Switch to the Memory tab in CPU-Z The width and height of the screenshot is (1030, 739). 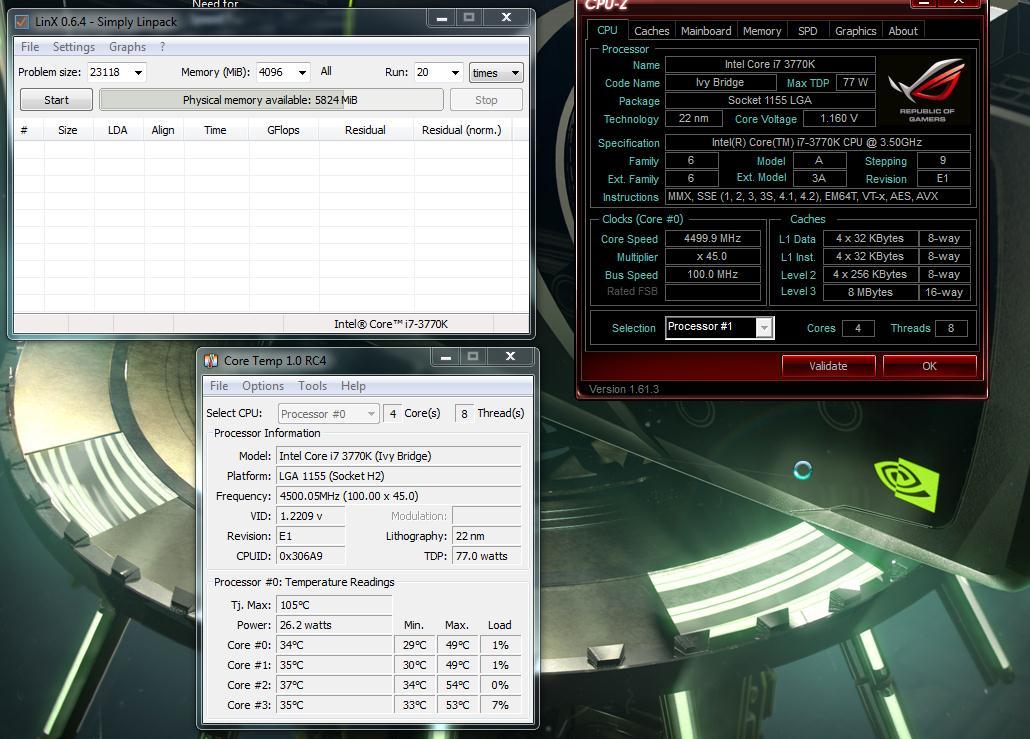pos(762,31)
